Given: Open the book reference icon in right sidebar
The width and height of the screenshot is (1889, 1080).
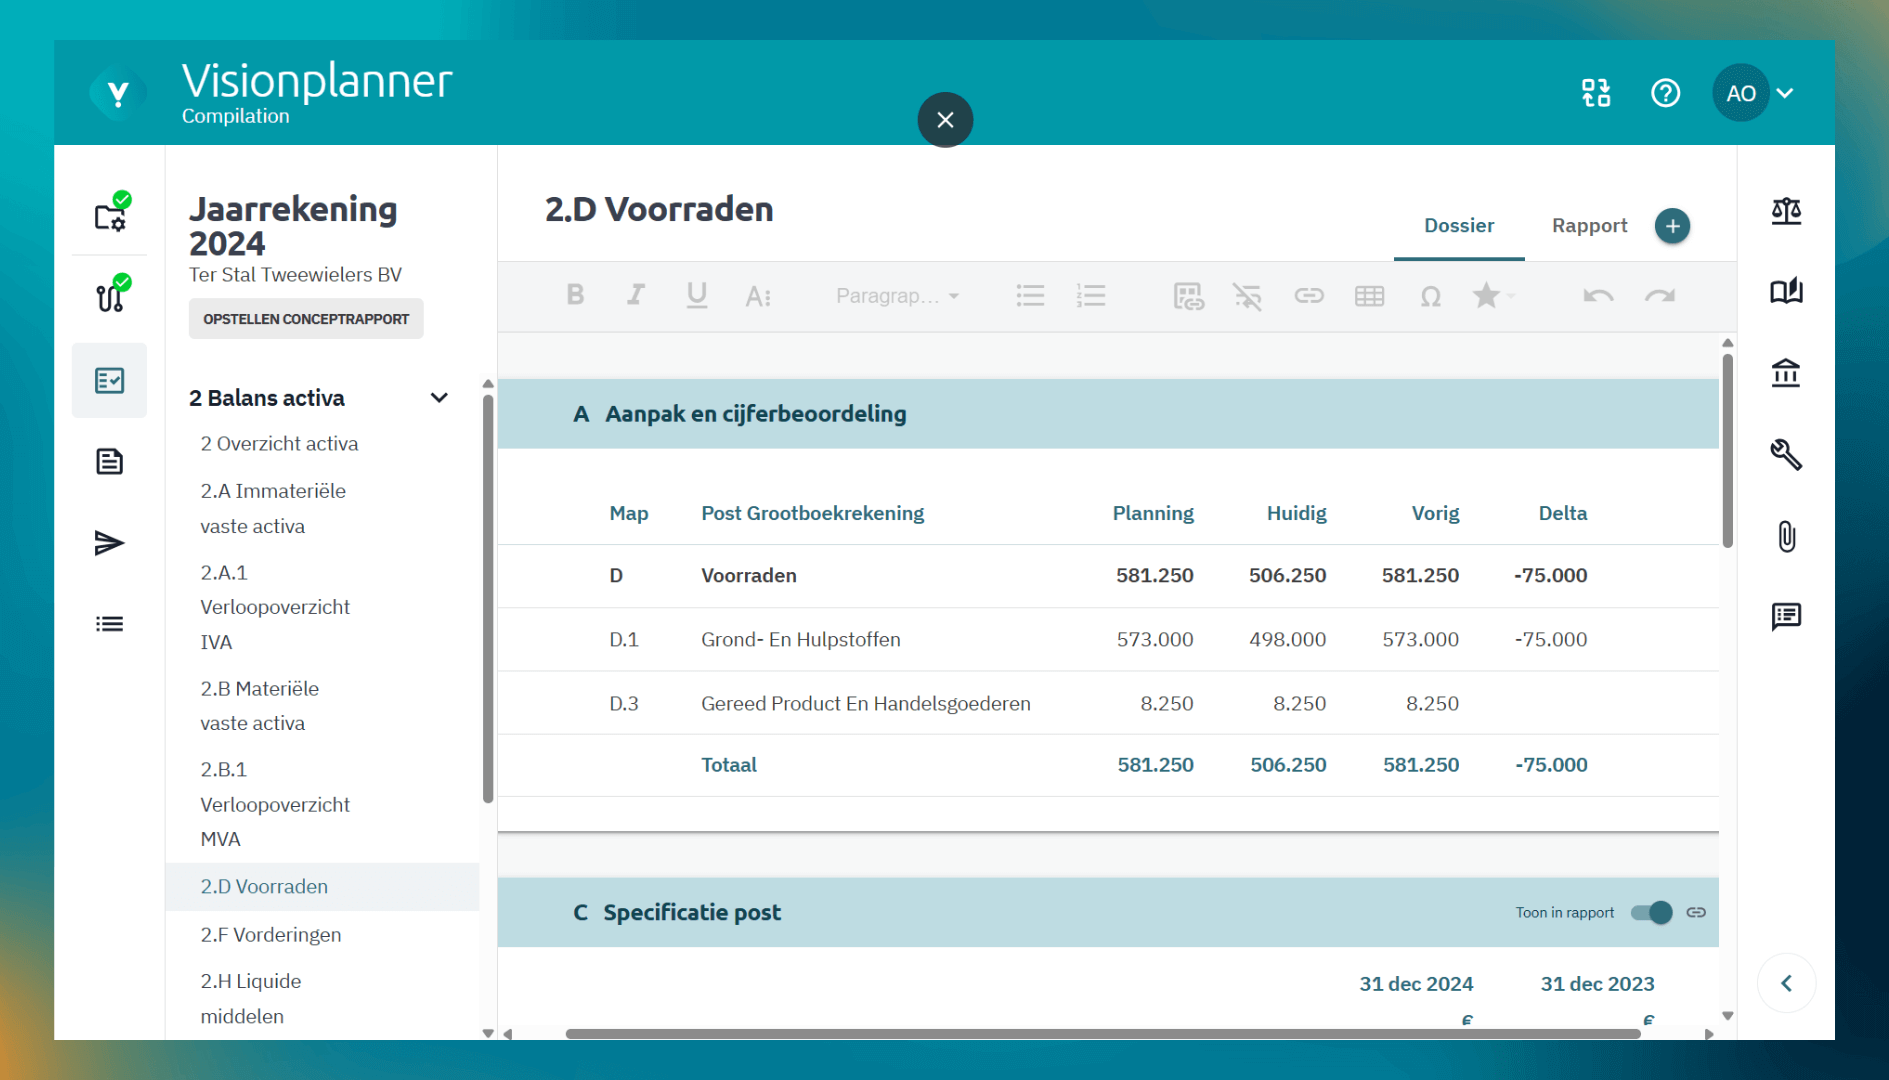Looking at the screenshot, I should pos(1786,292).
